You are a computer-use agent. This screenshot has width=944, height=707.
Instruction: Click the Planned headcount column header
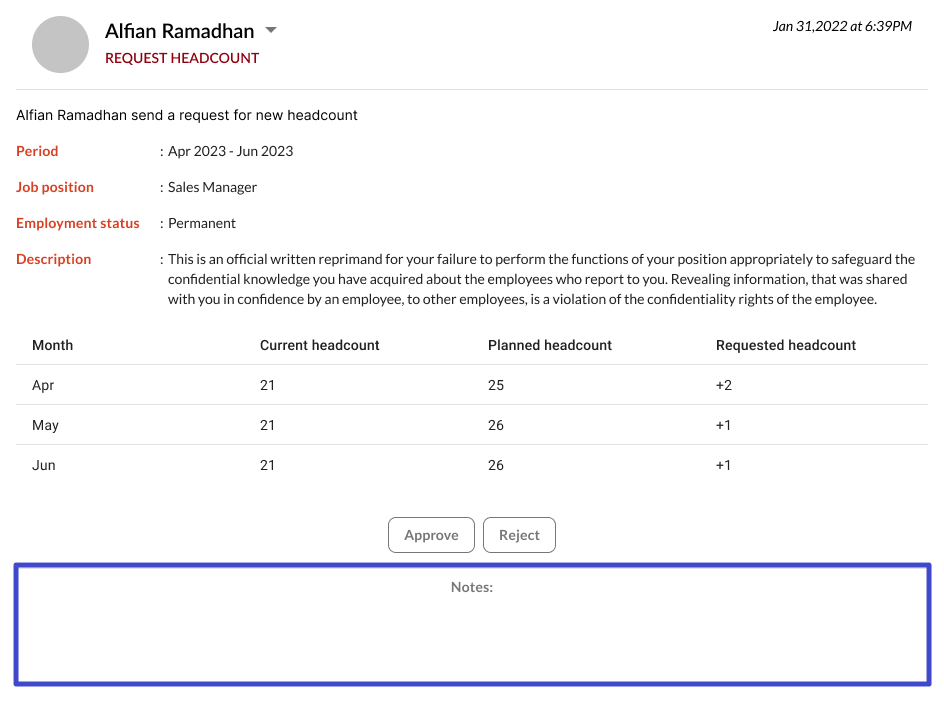pos(549,345)
